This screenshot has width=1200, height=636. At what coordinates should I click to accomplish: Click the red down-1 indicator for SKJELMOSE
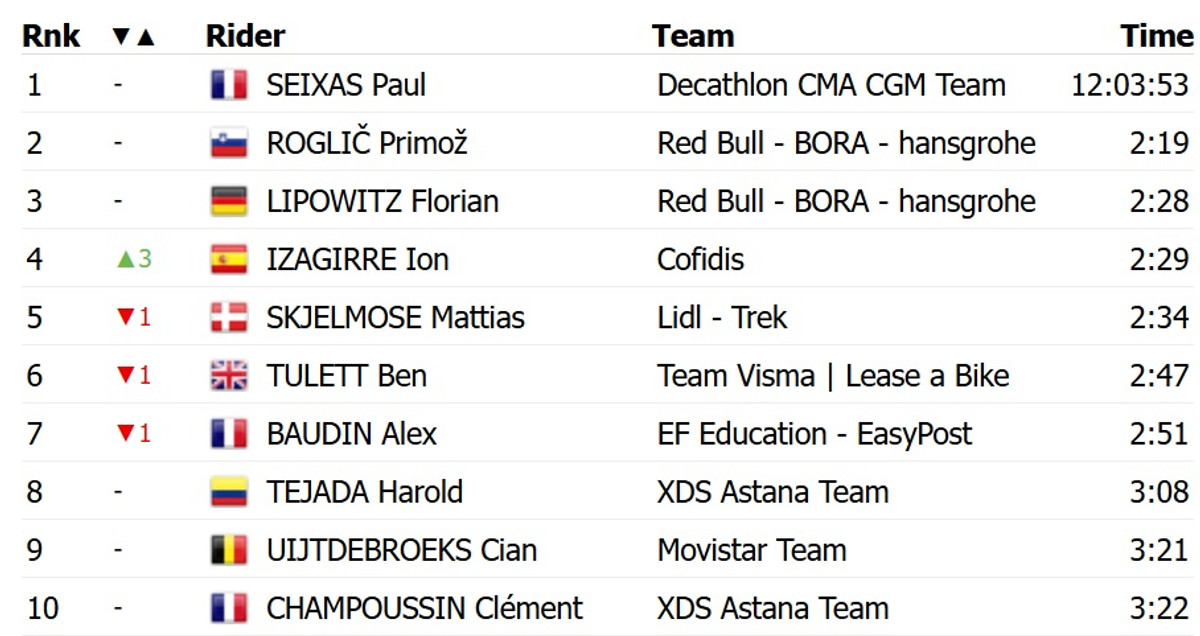pos(134,318)
